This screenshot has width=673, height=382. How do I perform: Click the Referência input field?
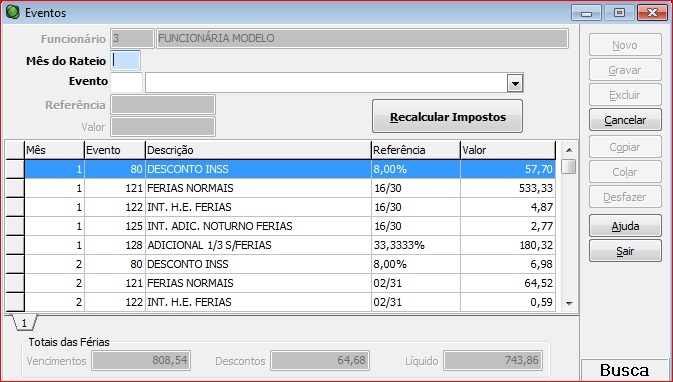click(x=163, y=105)
